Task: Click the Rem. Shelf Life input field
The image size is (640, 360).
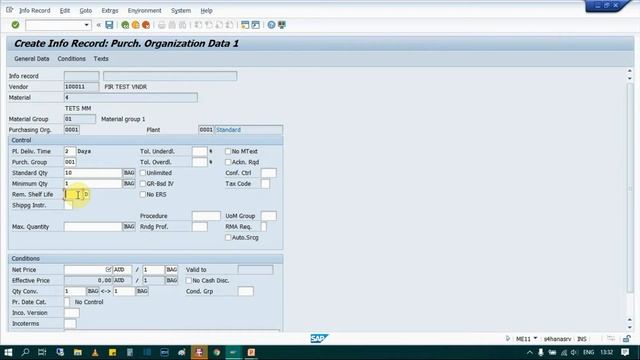Action: pyautogui.click(x=73, y=195)
